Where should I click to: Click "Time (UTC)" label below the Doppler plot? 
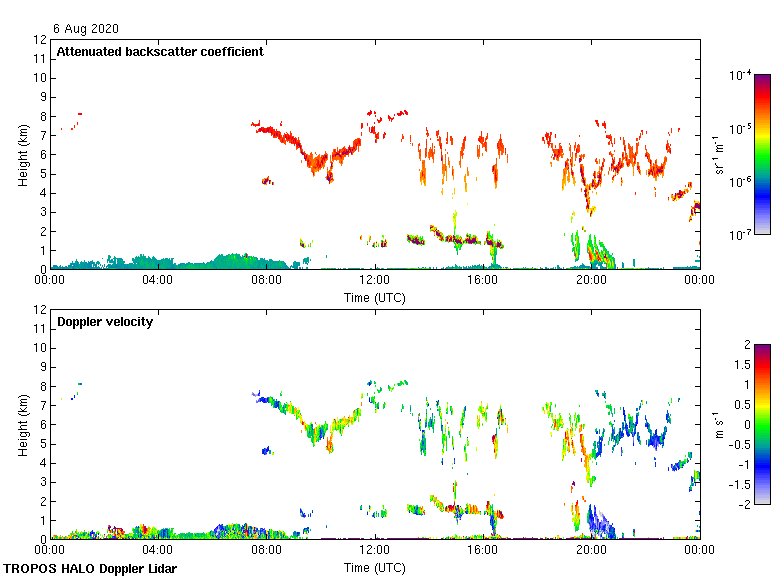(375, 568)
